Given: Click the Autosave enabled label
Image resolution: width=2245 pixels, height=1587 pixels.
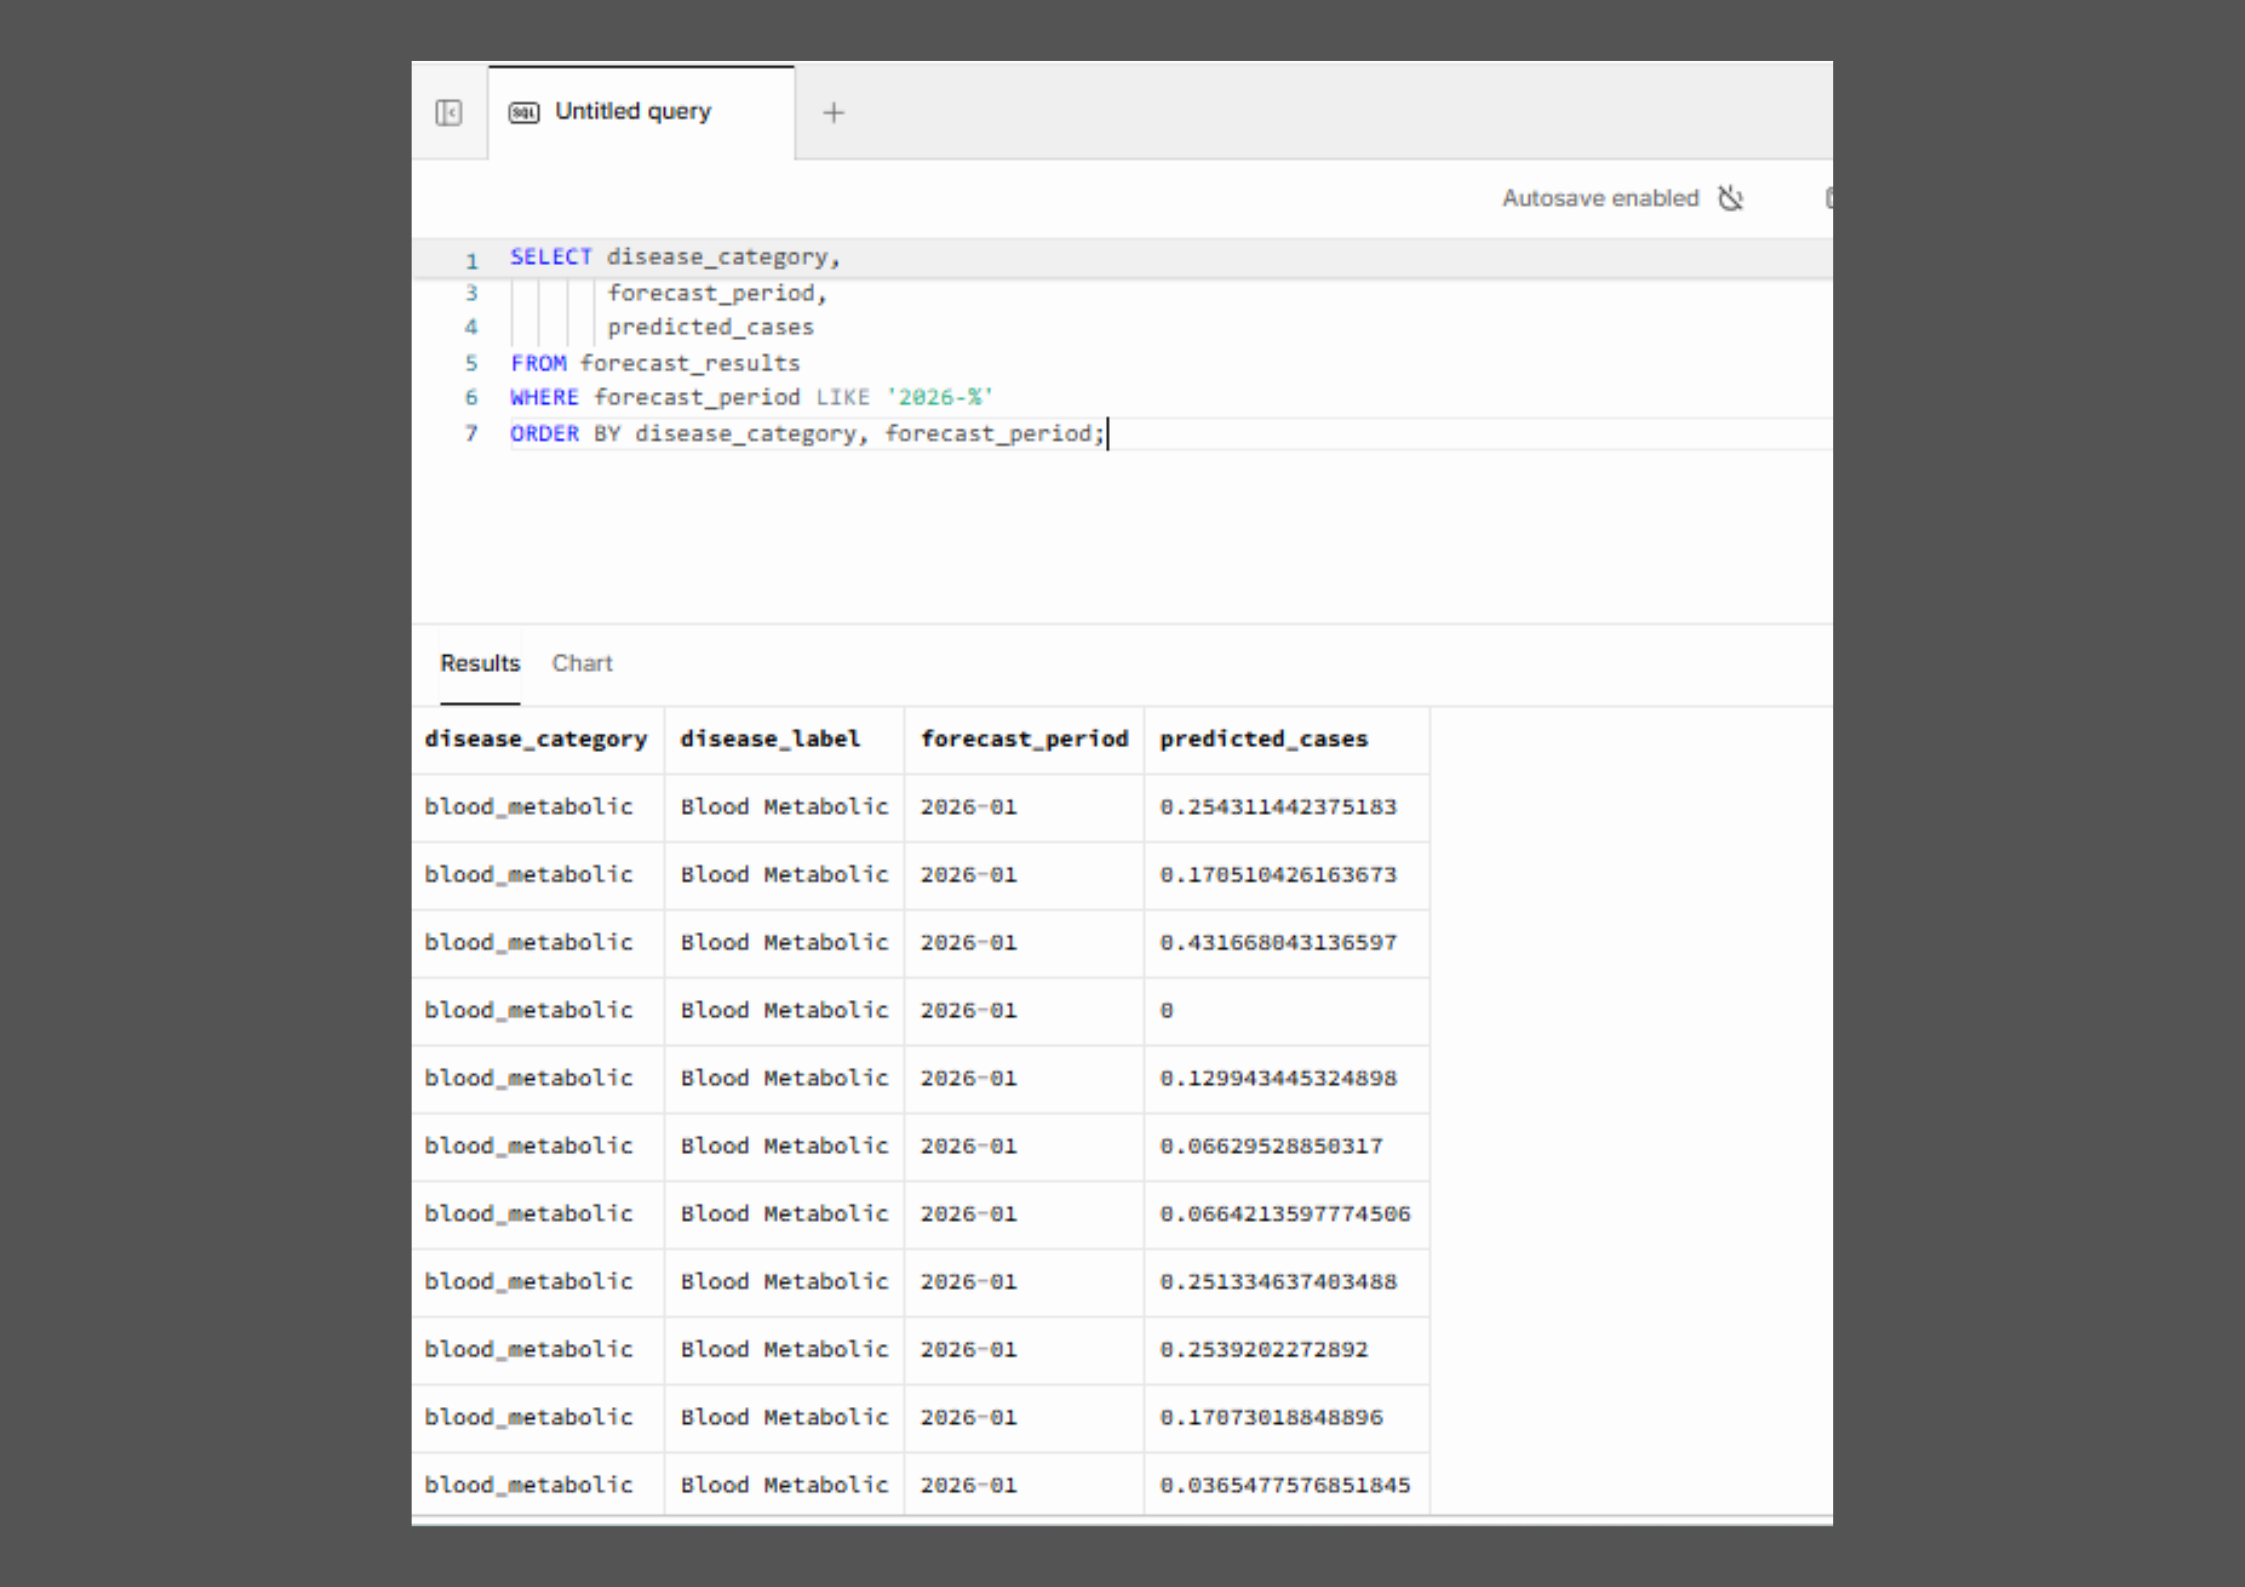Looking at the screenshot, I should point(1600,198).
